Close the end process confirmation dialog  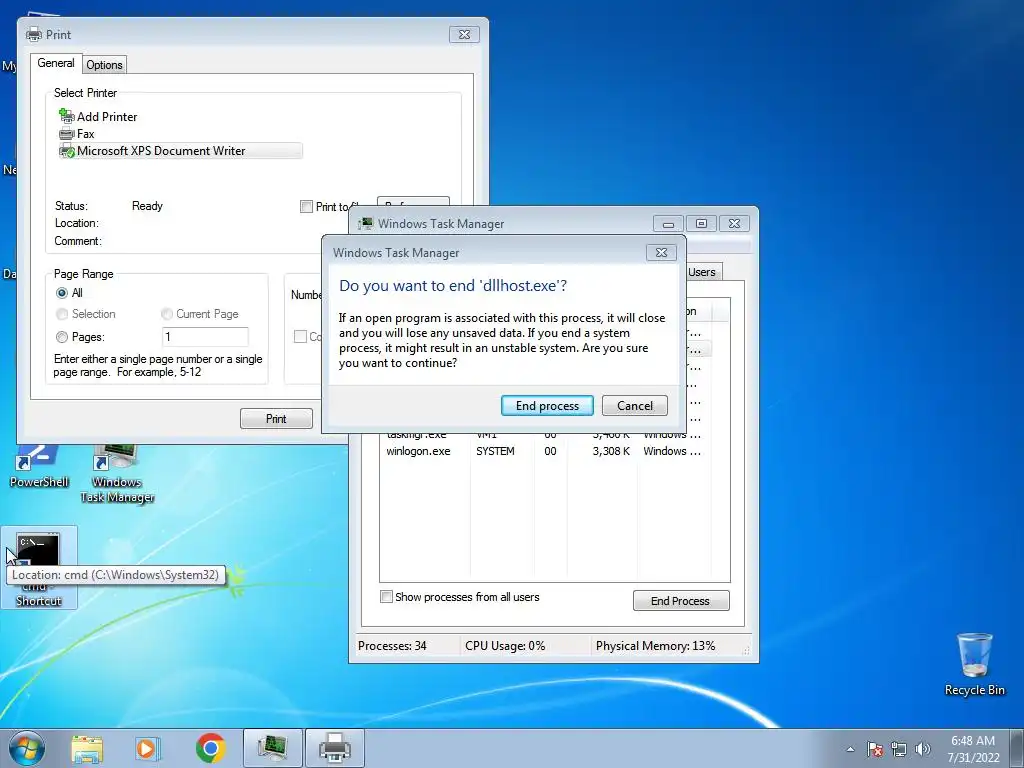tap(661, 253)
